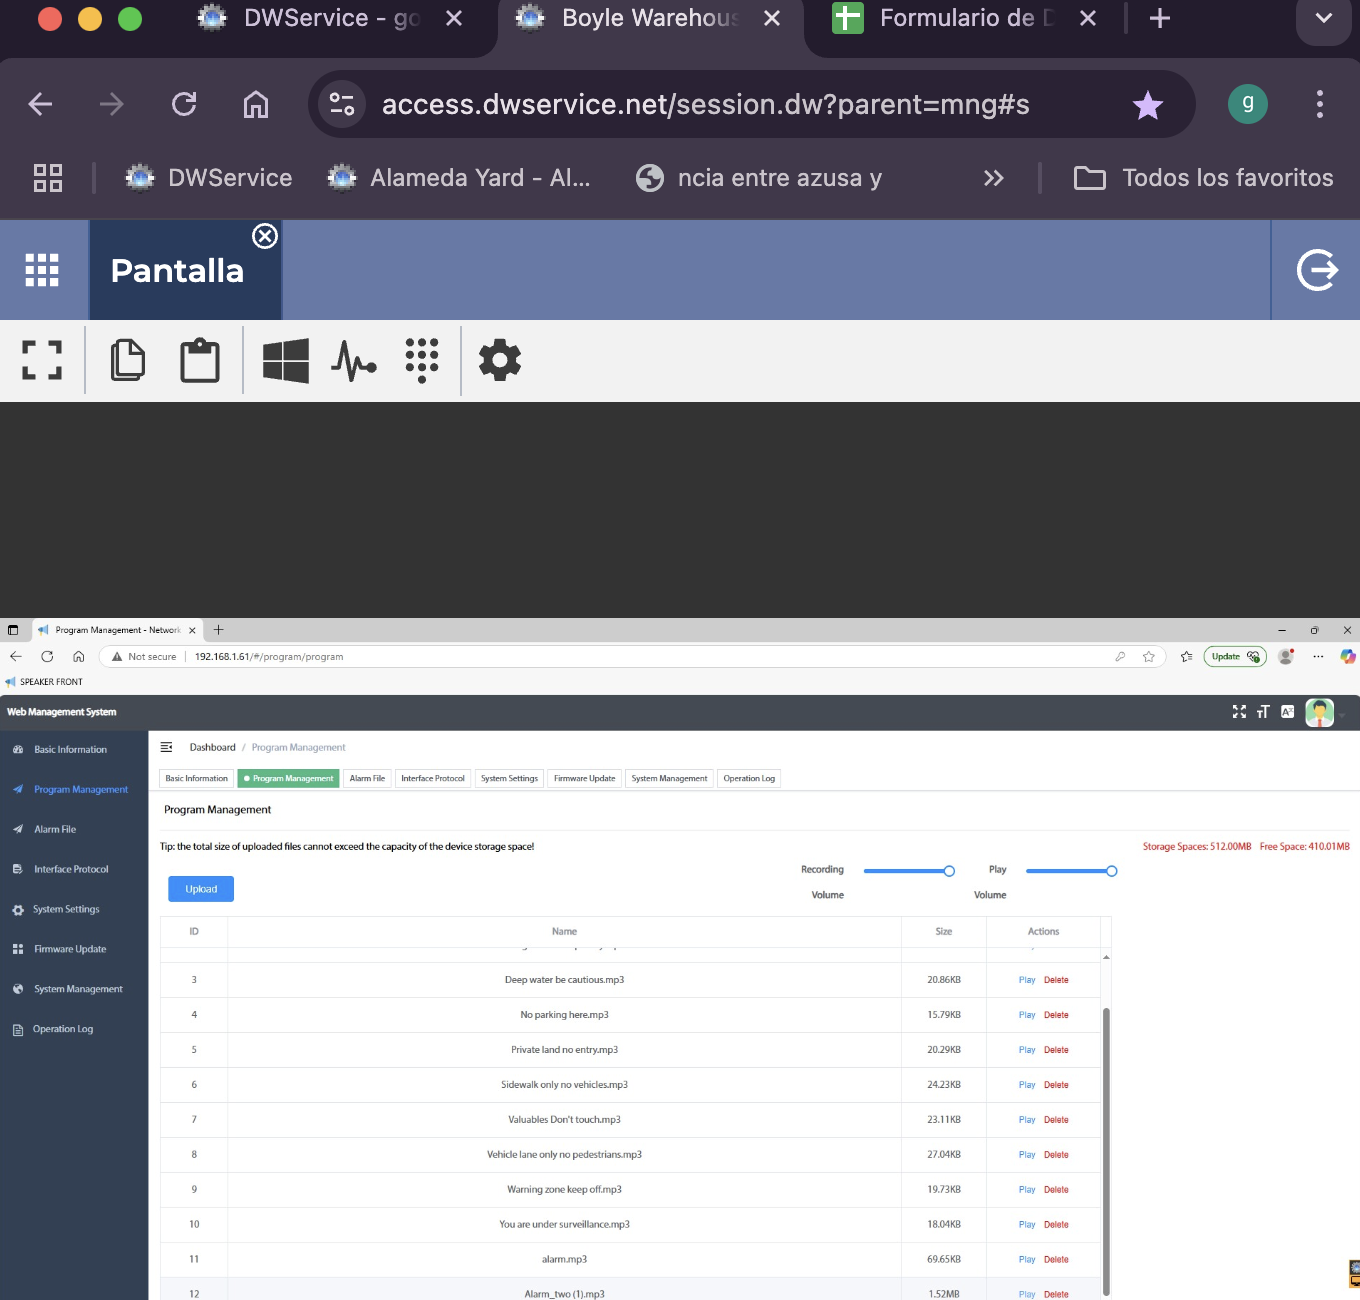The width and height of the screenshot is (1360, 1300).
Task: Toggle fullscreen in the DWService toolbar
Action: 42,360
